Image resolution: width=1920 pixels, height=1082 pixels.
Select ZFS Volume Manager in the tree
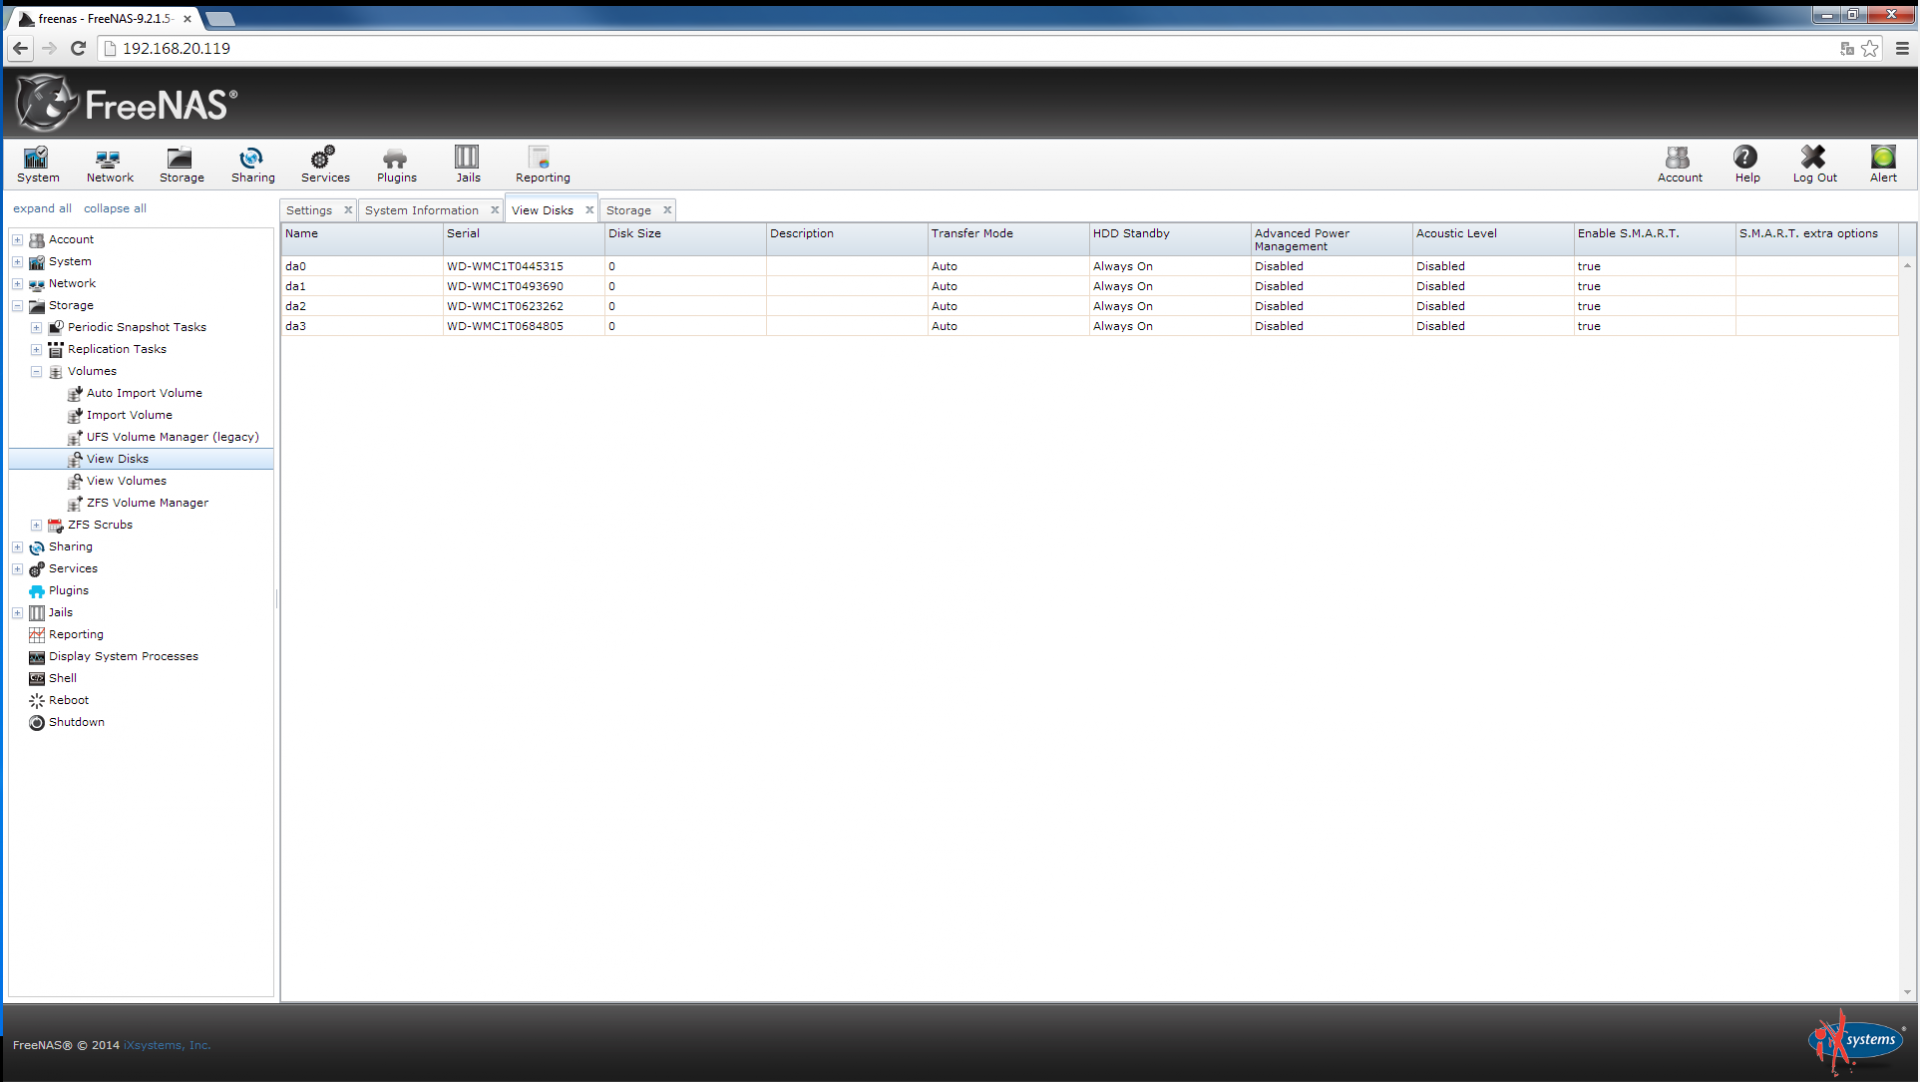point(147,503)
